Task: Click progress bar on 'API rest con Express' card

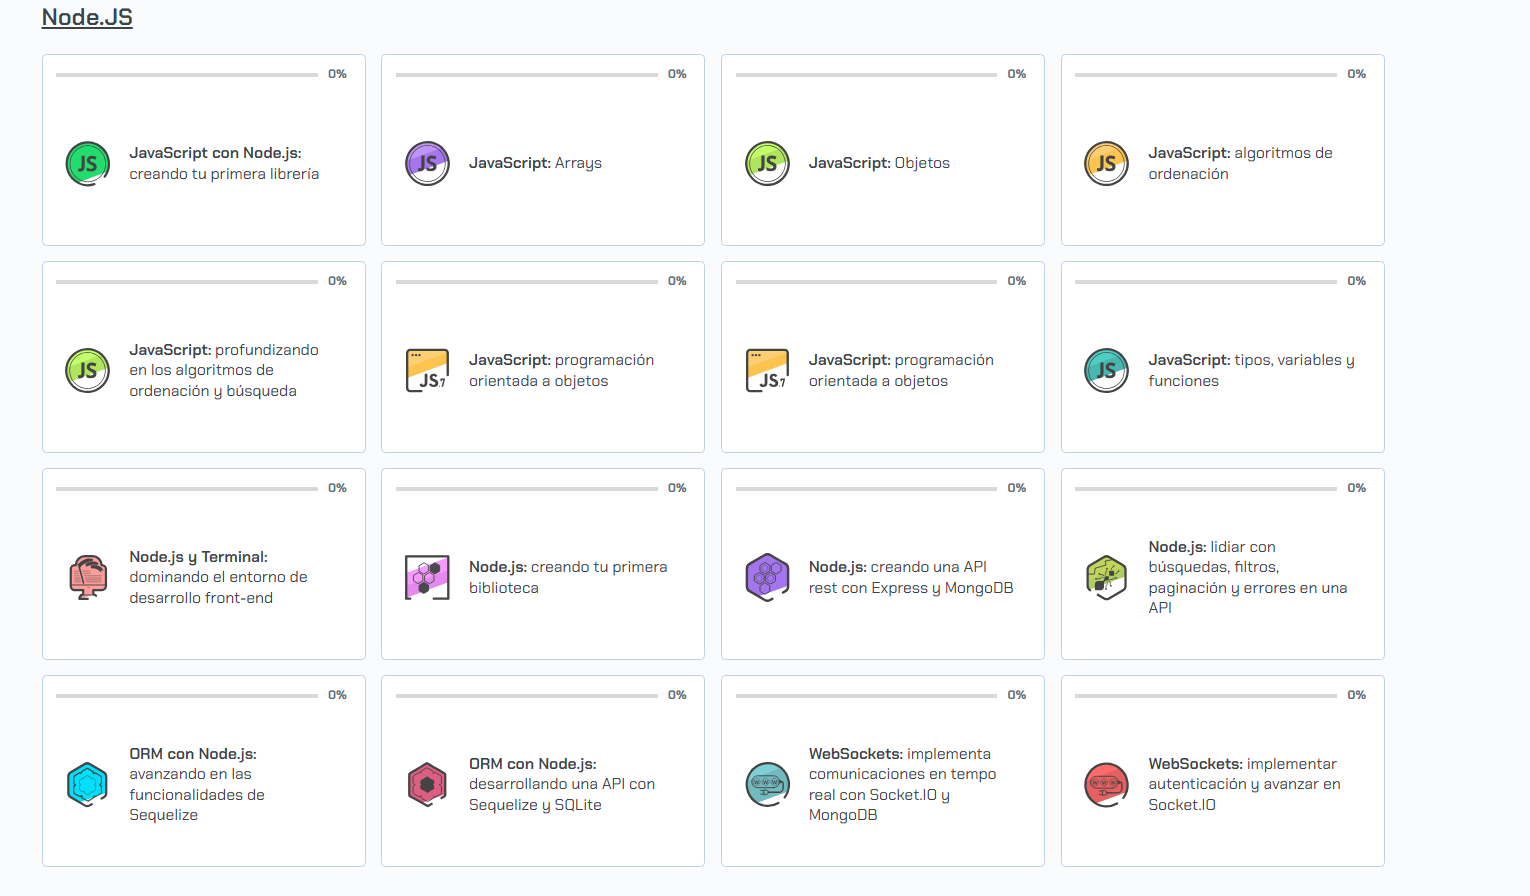Action: (866, 488)
